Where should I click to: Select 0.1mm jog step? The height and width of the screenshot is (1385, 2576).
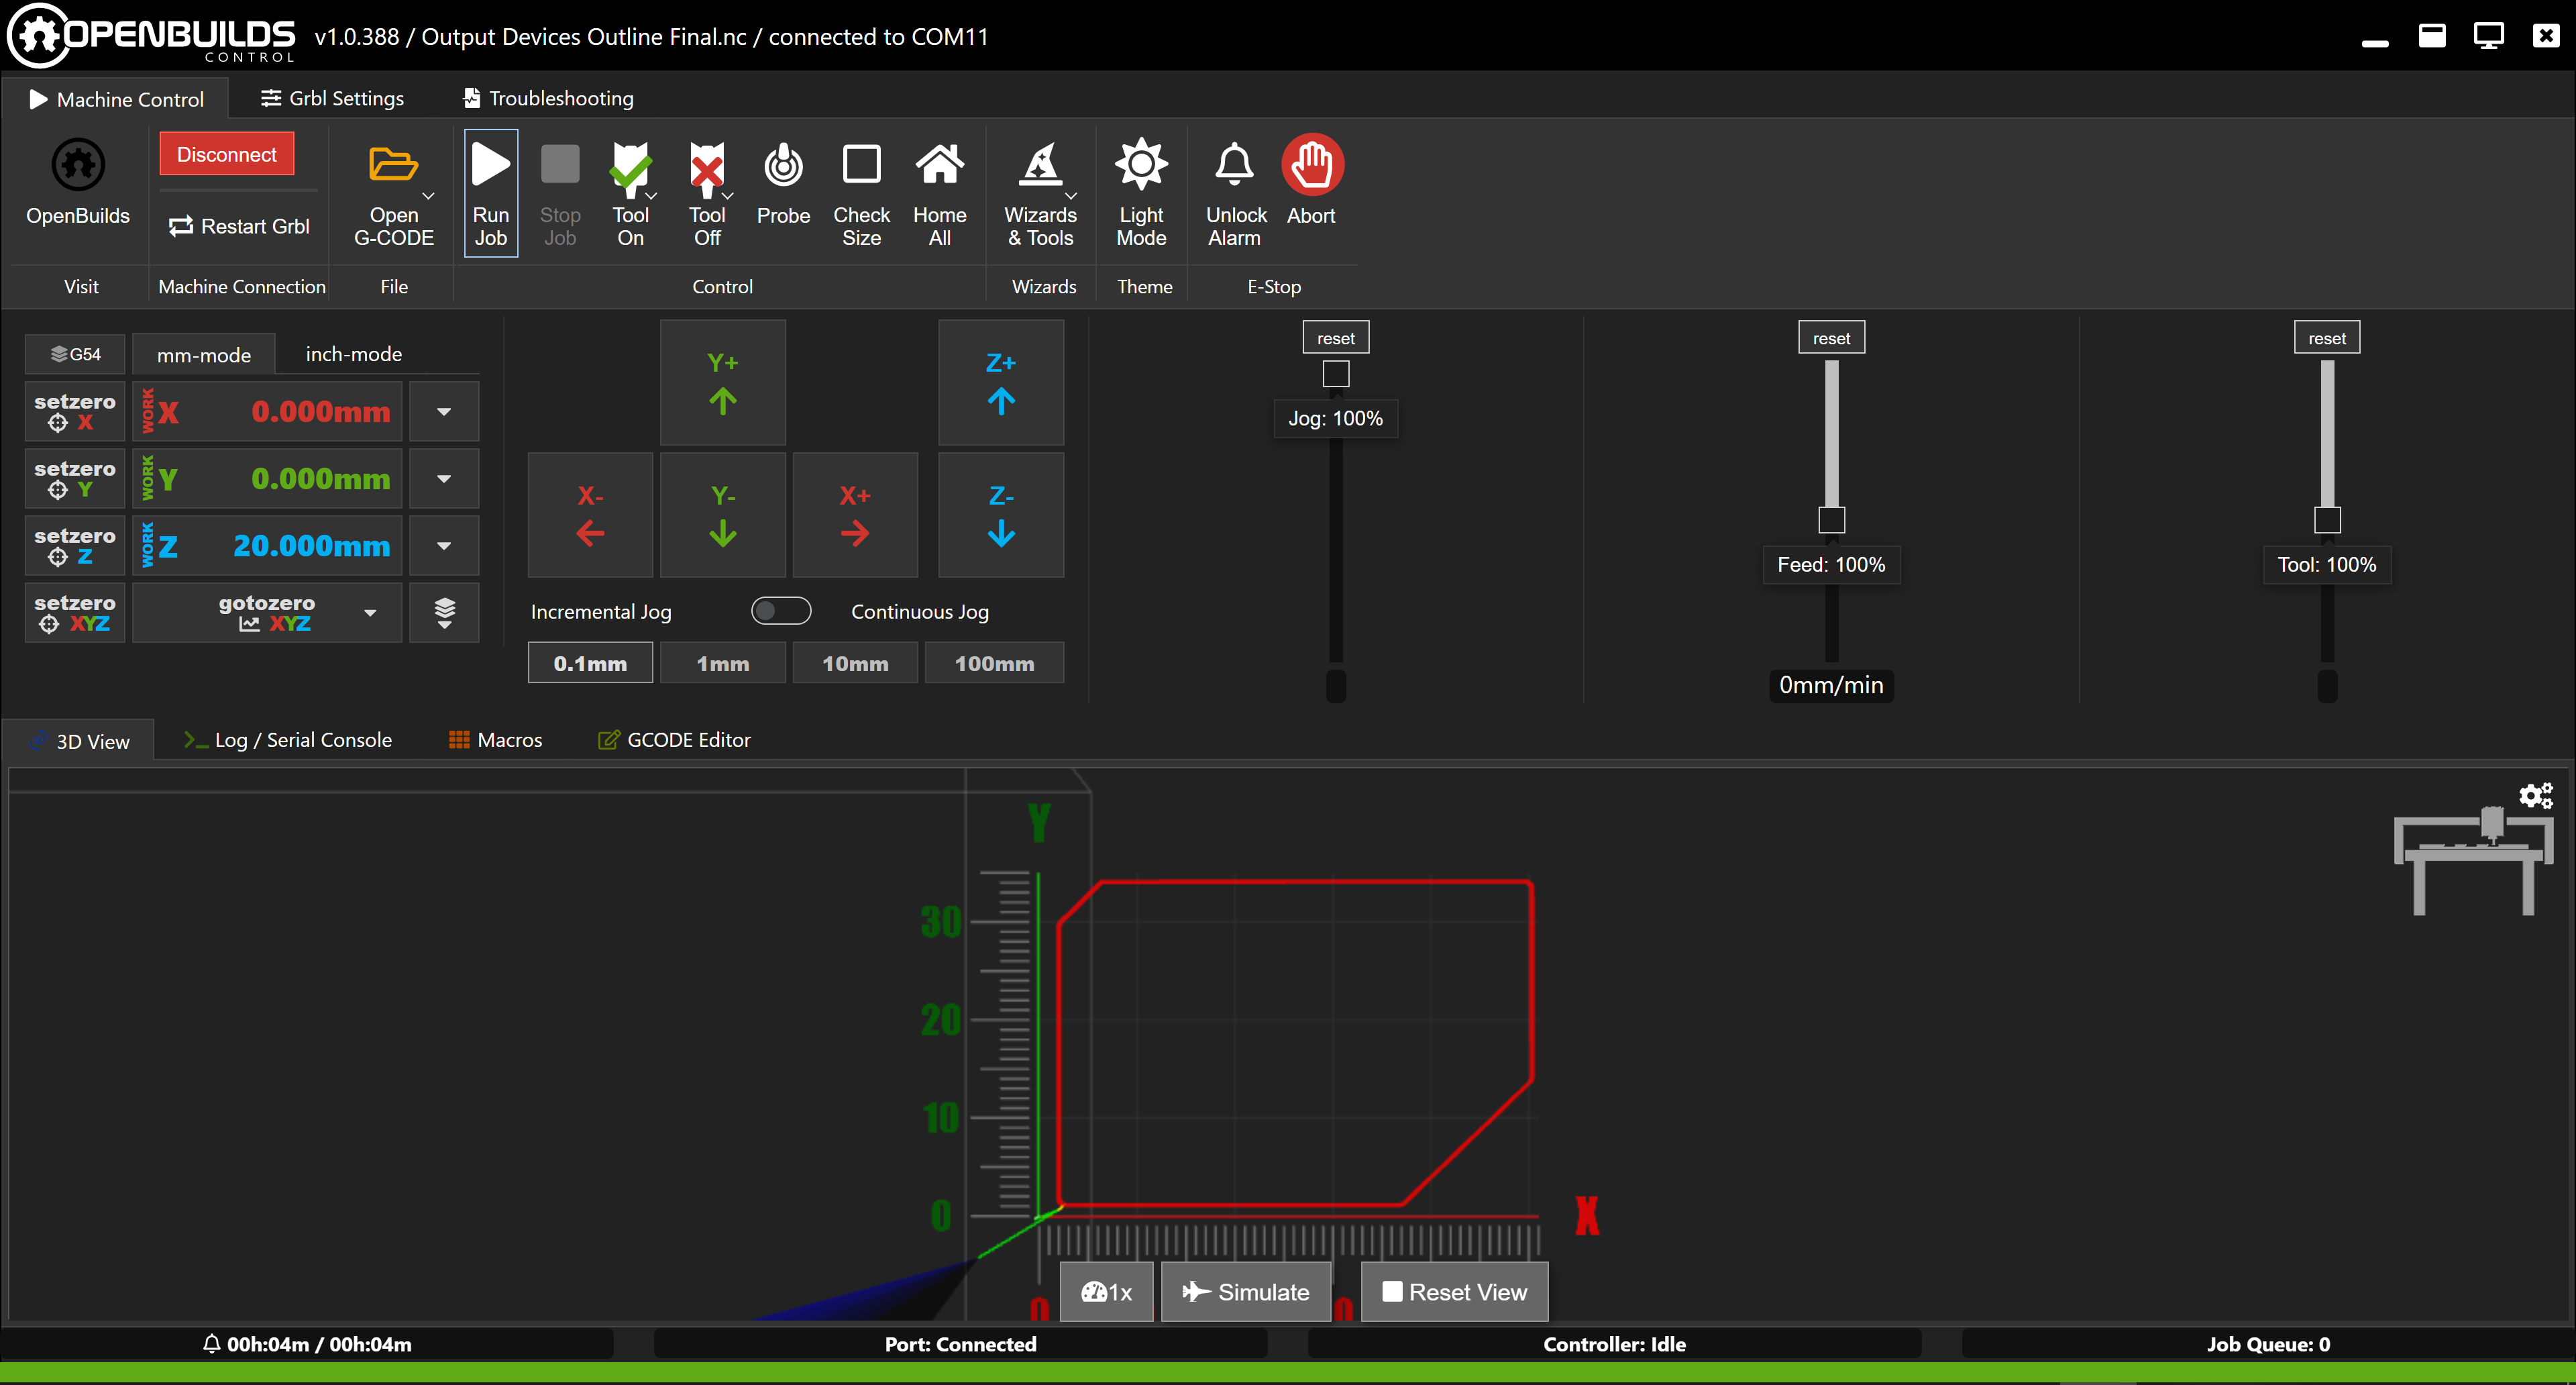click(590, 663)
